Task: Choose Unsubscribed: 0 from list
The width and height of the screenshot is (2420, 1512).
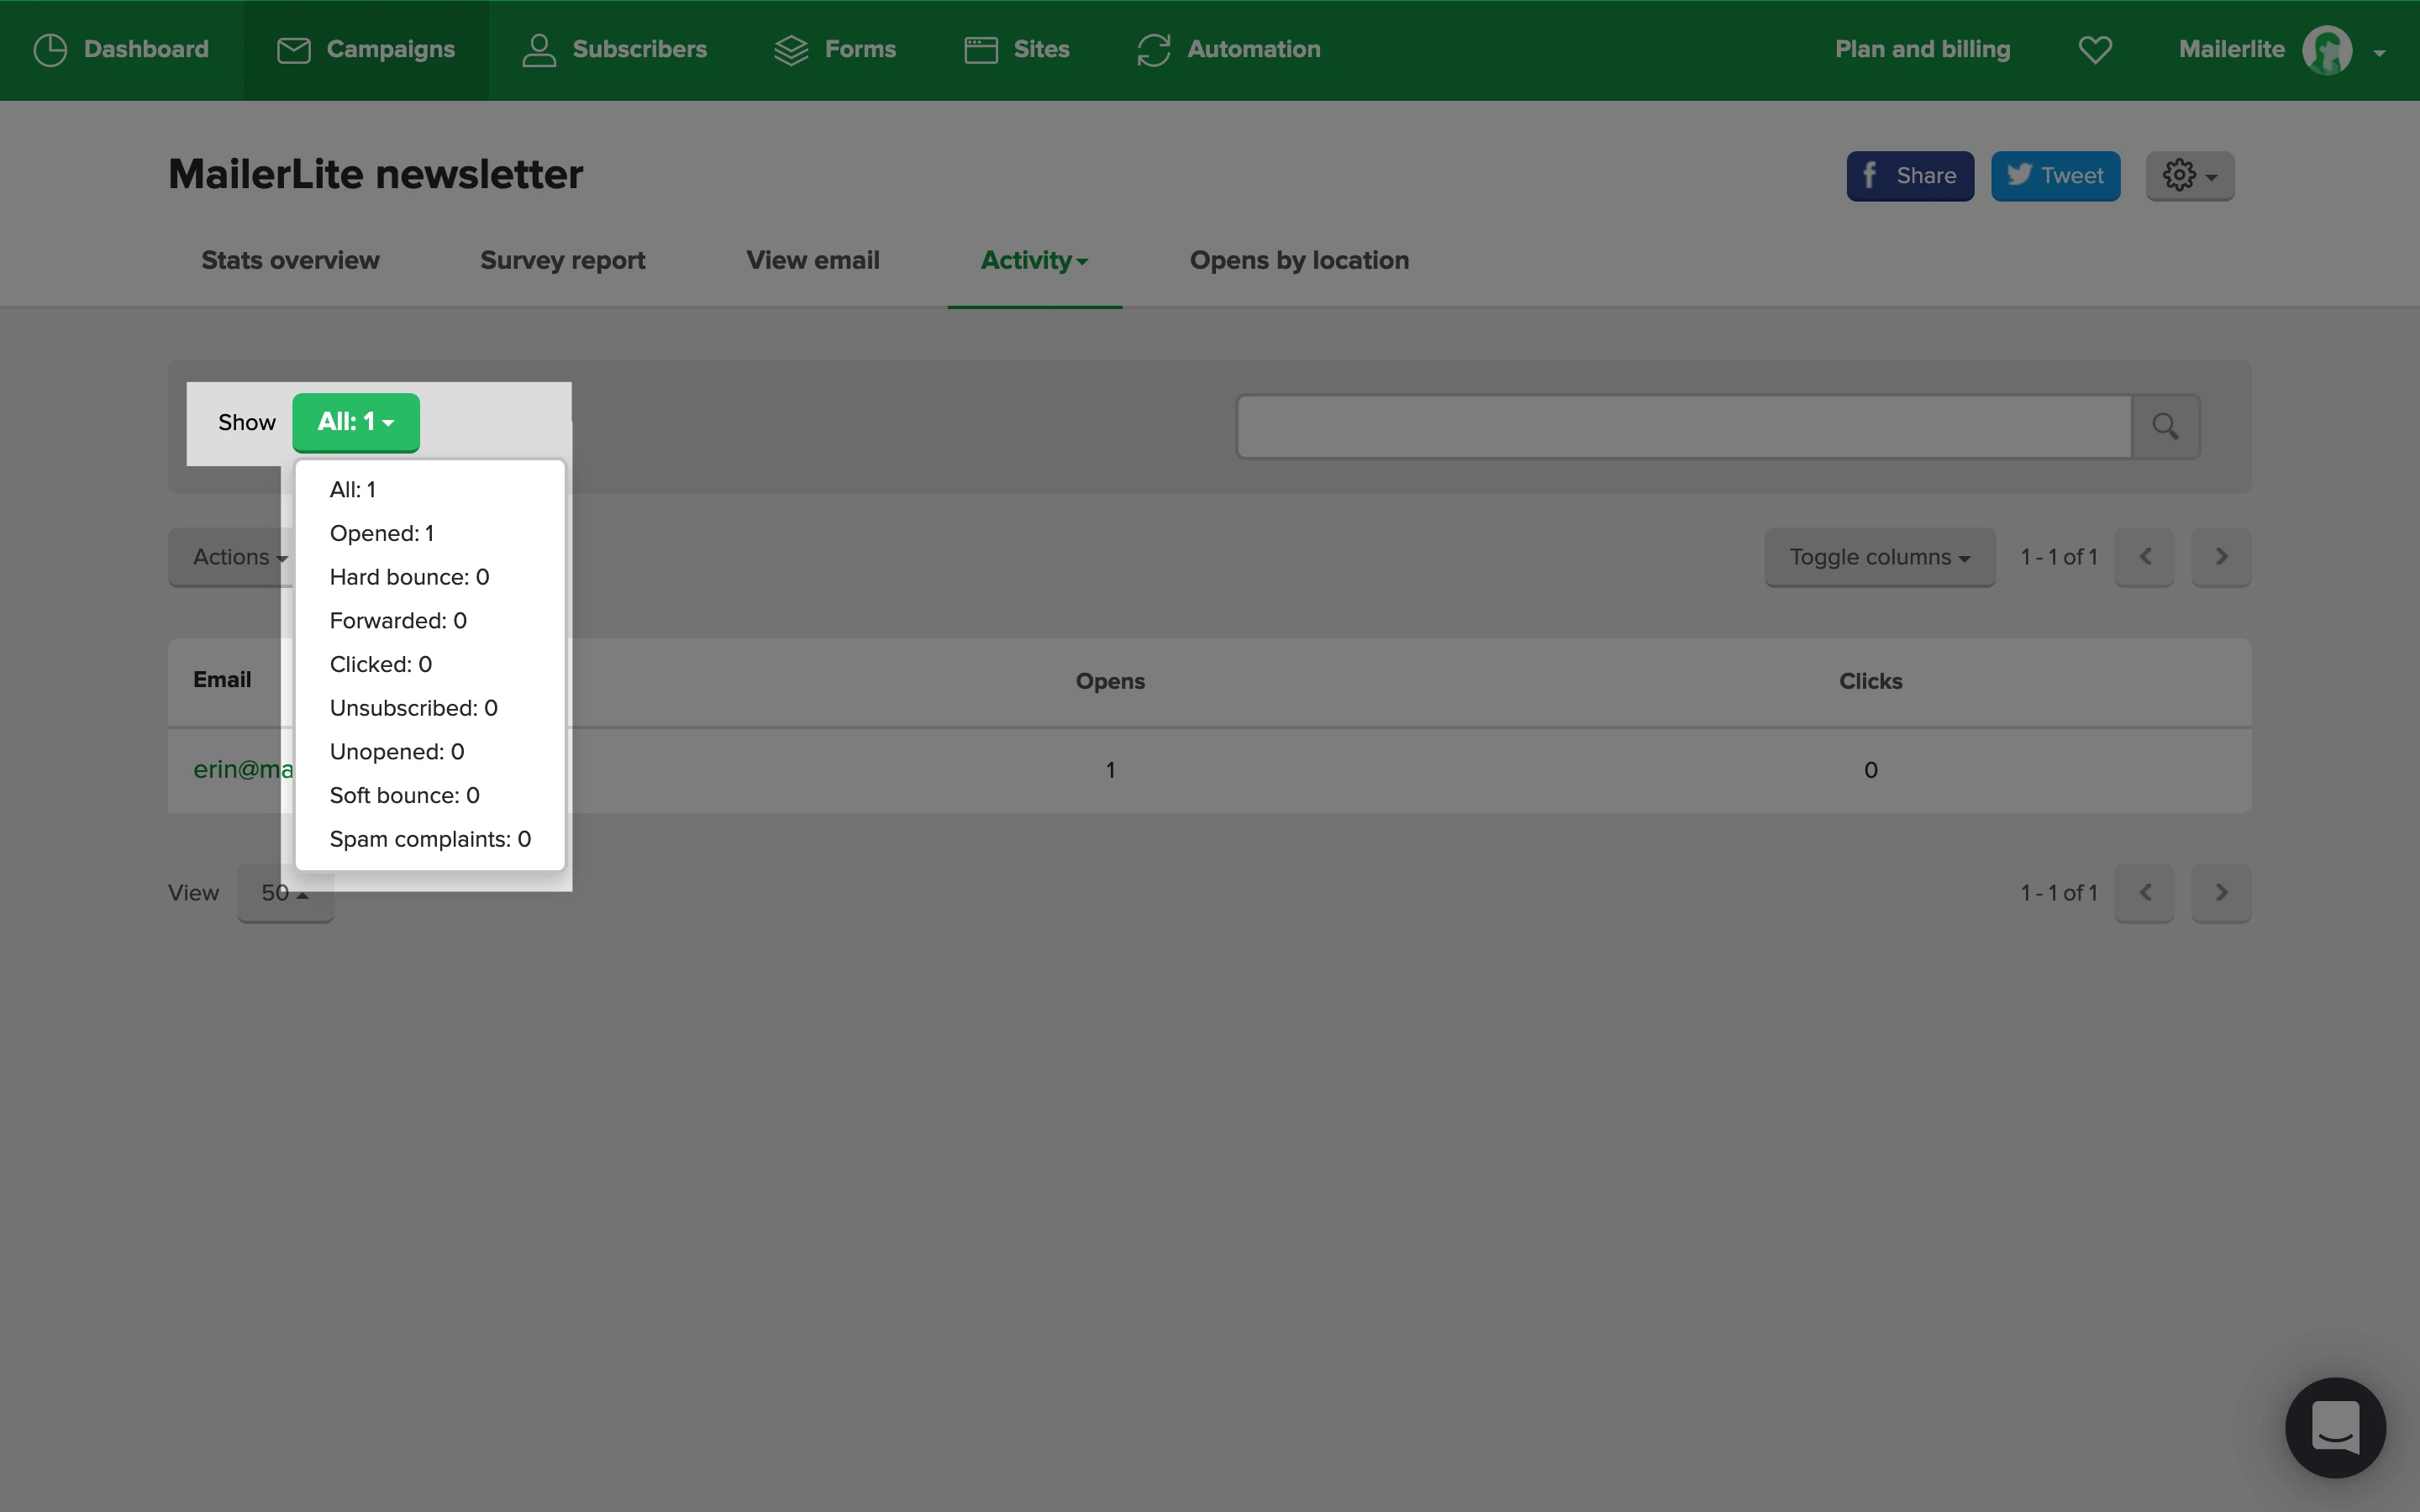Action: tap(413, 708)
